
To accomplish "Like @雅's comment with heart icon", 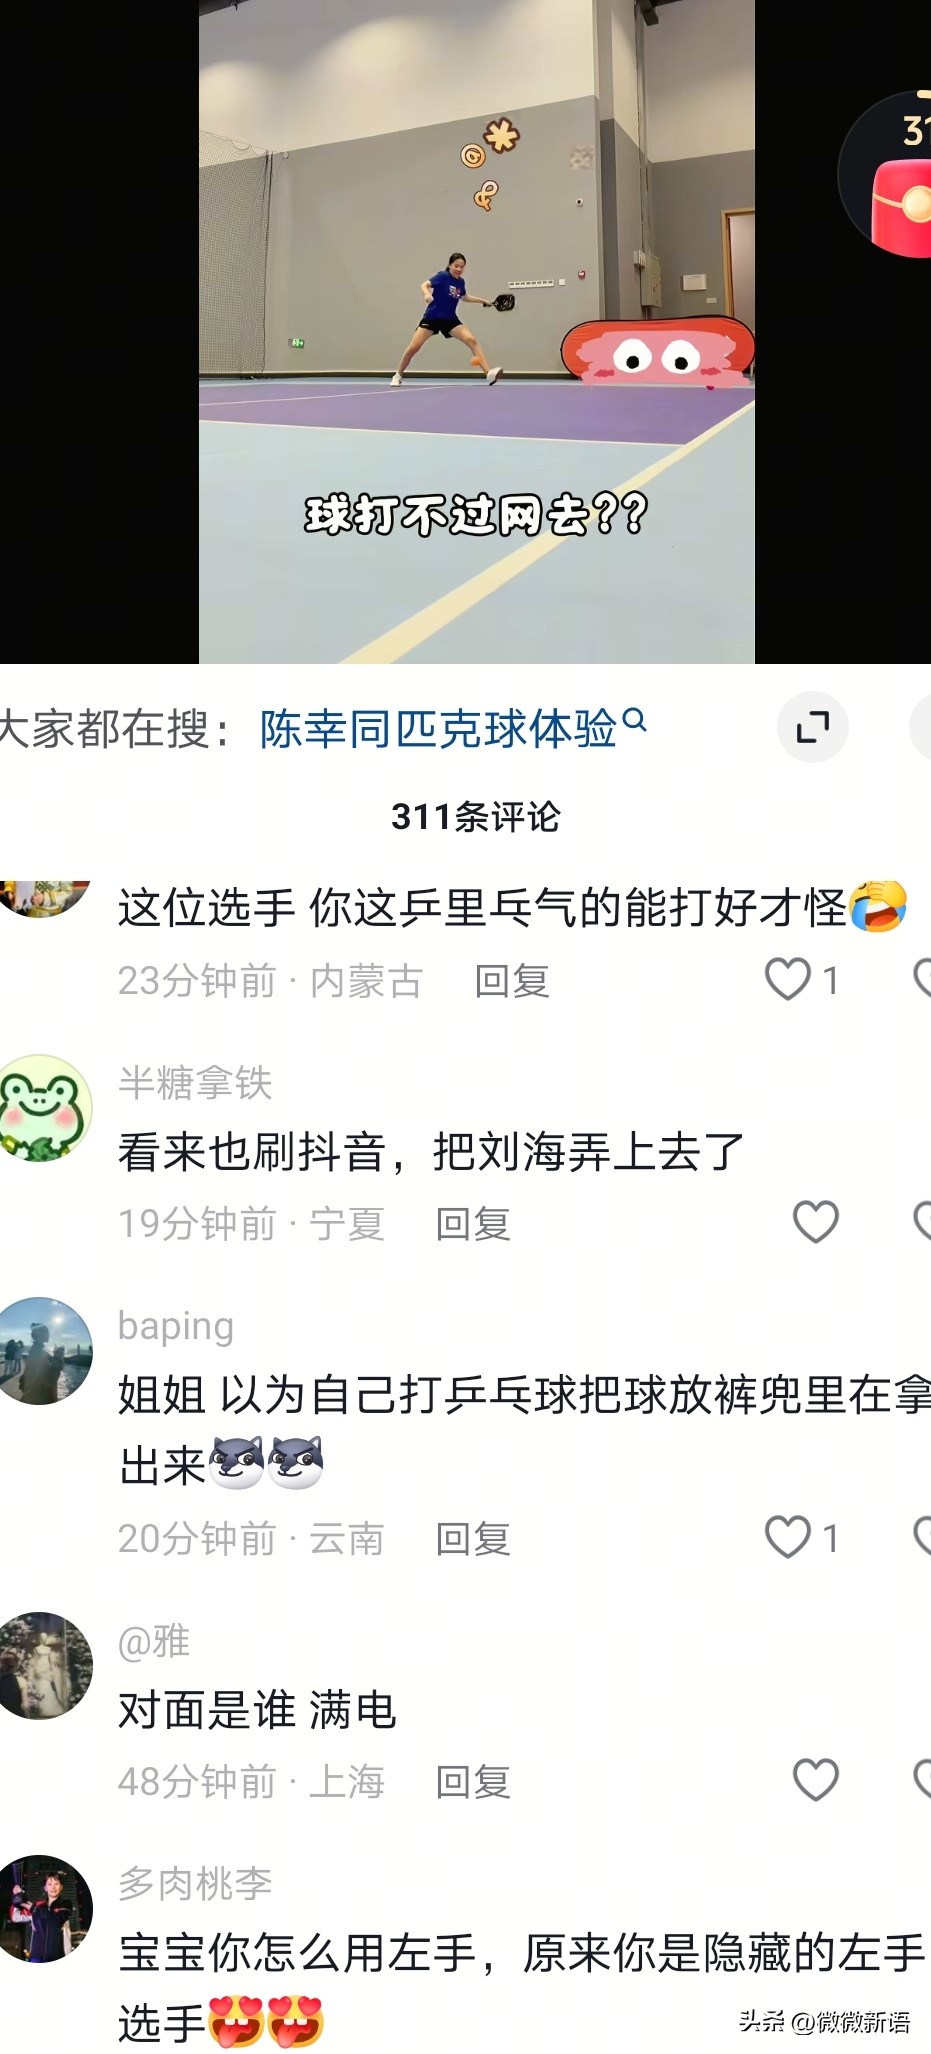I will (815, 1780).
